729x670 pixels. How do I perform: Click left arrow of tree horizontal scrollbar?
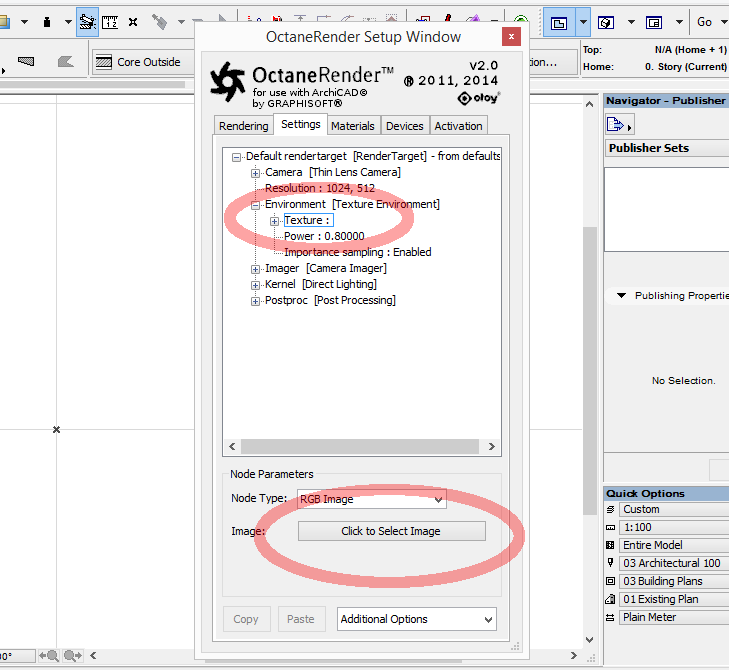[232, 446]
